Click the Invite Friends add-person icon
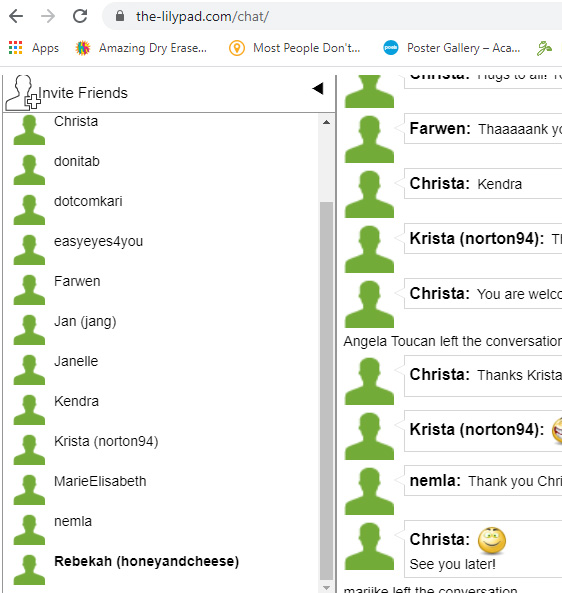The image size is (562, 593). 22,93
